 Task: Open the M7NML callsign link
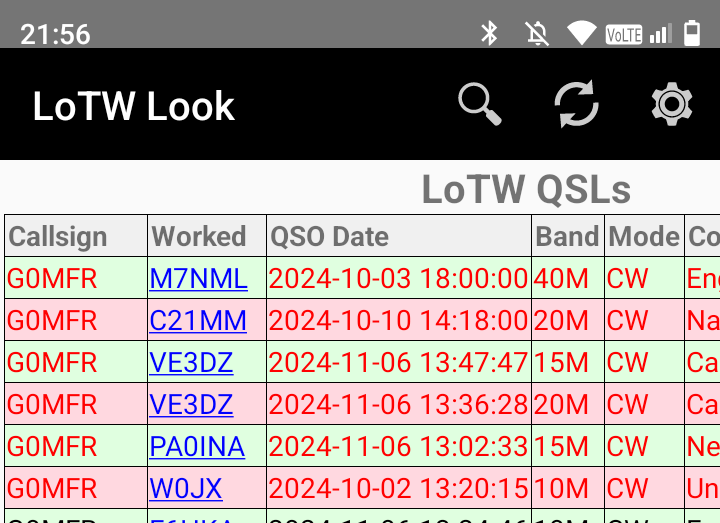pos(198,278)
